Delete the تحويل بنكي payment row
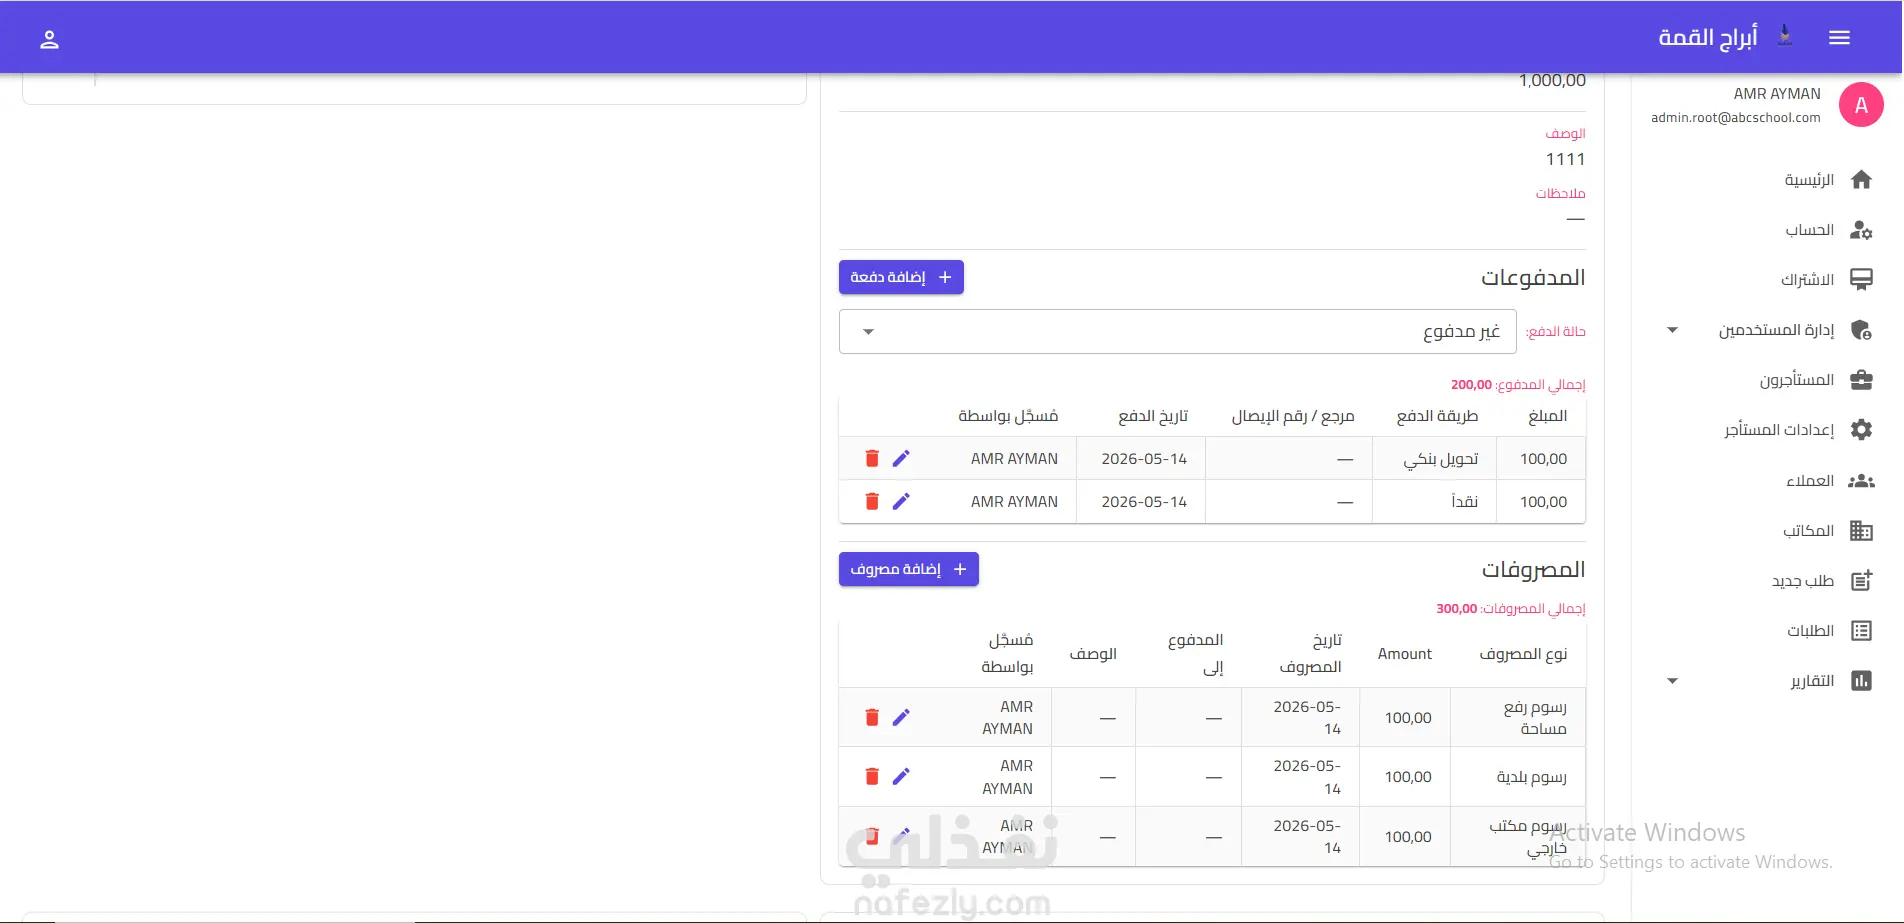This screenshot has width=1904, height=923. [x=872, y=458]
